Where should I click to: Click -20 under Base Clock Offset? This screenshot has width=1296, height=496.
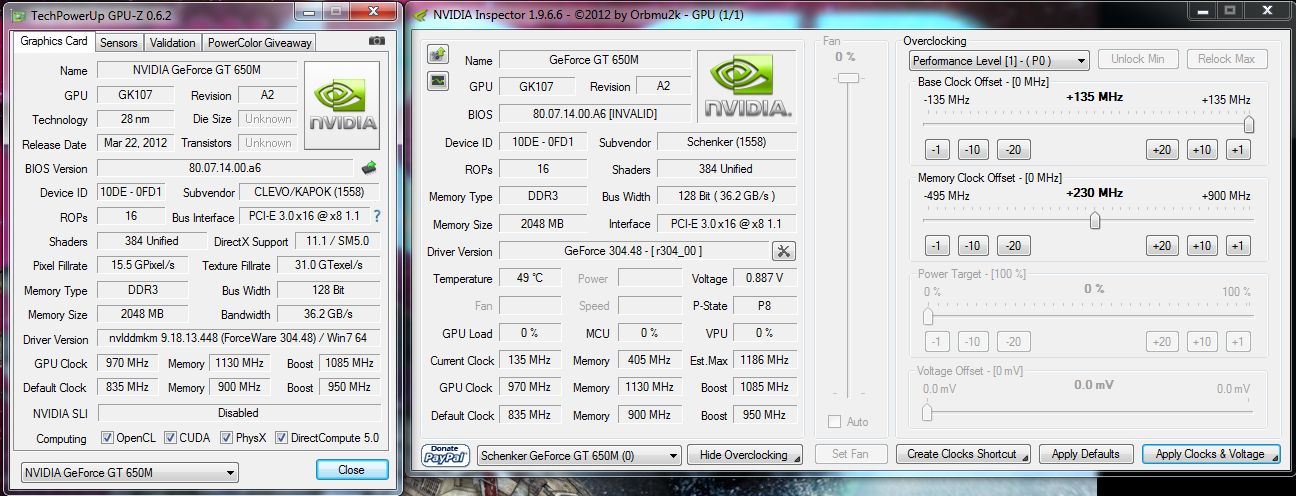(1013, 150)
